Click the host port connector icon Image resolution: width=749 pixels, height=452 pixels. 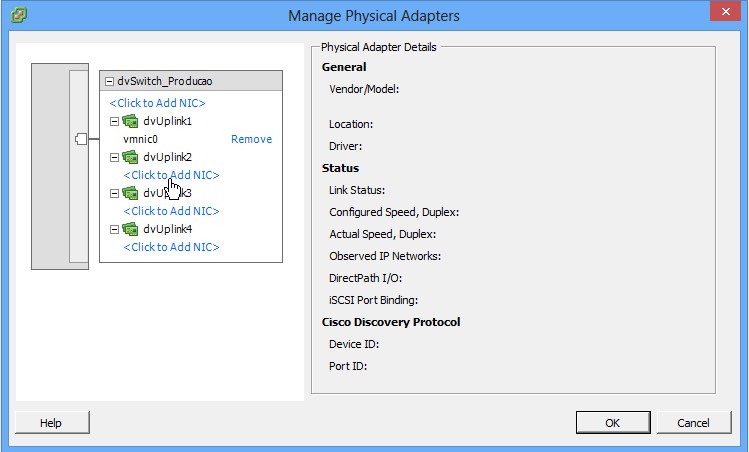pyautogui.click(x=81, y=139)
